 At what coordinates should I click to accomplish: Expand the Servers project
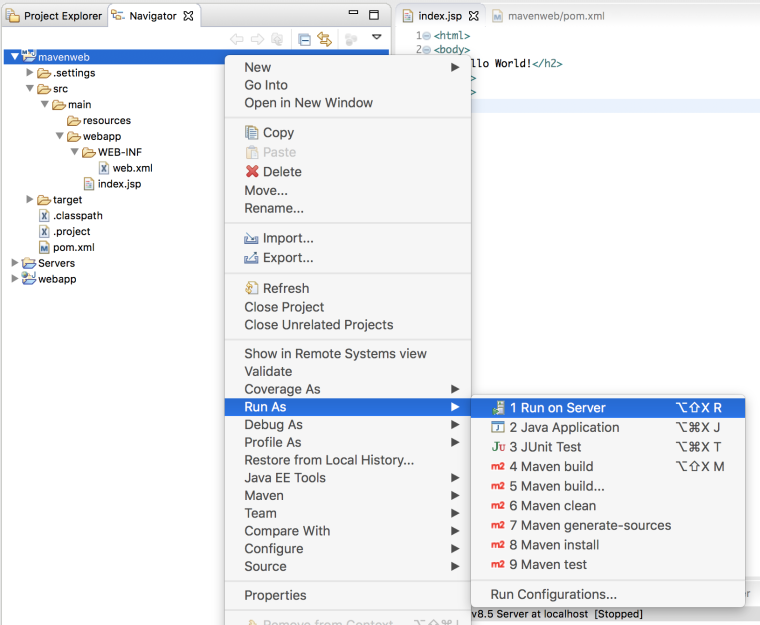(15, 263)
